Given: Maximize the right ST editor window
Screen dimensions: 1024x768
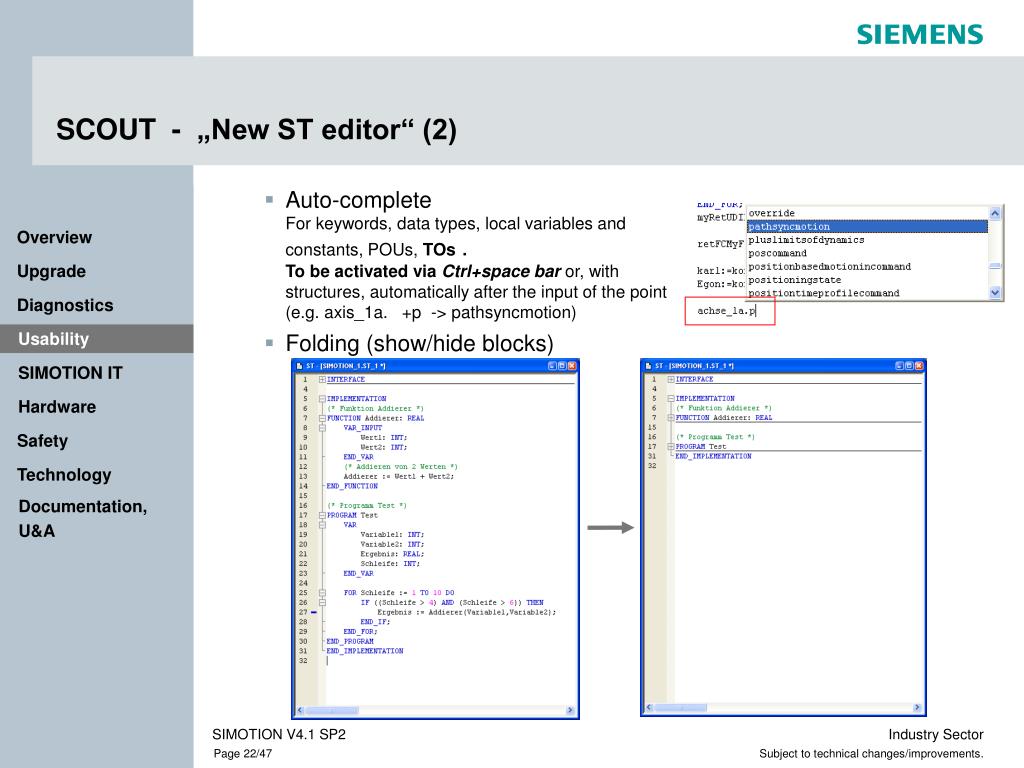Looking at the screenshot, I should pyautogui.click(x=909, y=366).
